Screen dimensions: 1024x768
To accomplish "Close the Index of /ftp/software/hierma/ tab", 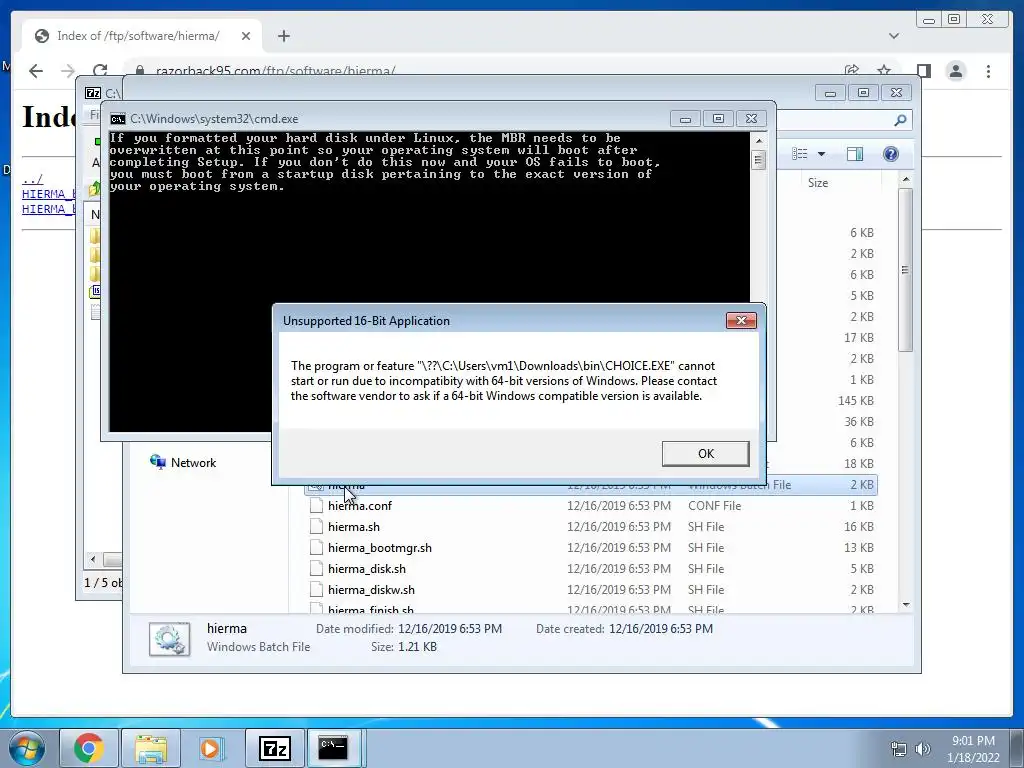I will coord(246,36).
